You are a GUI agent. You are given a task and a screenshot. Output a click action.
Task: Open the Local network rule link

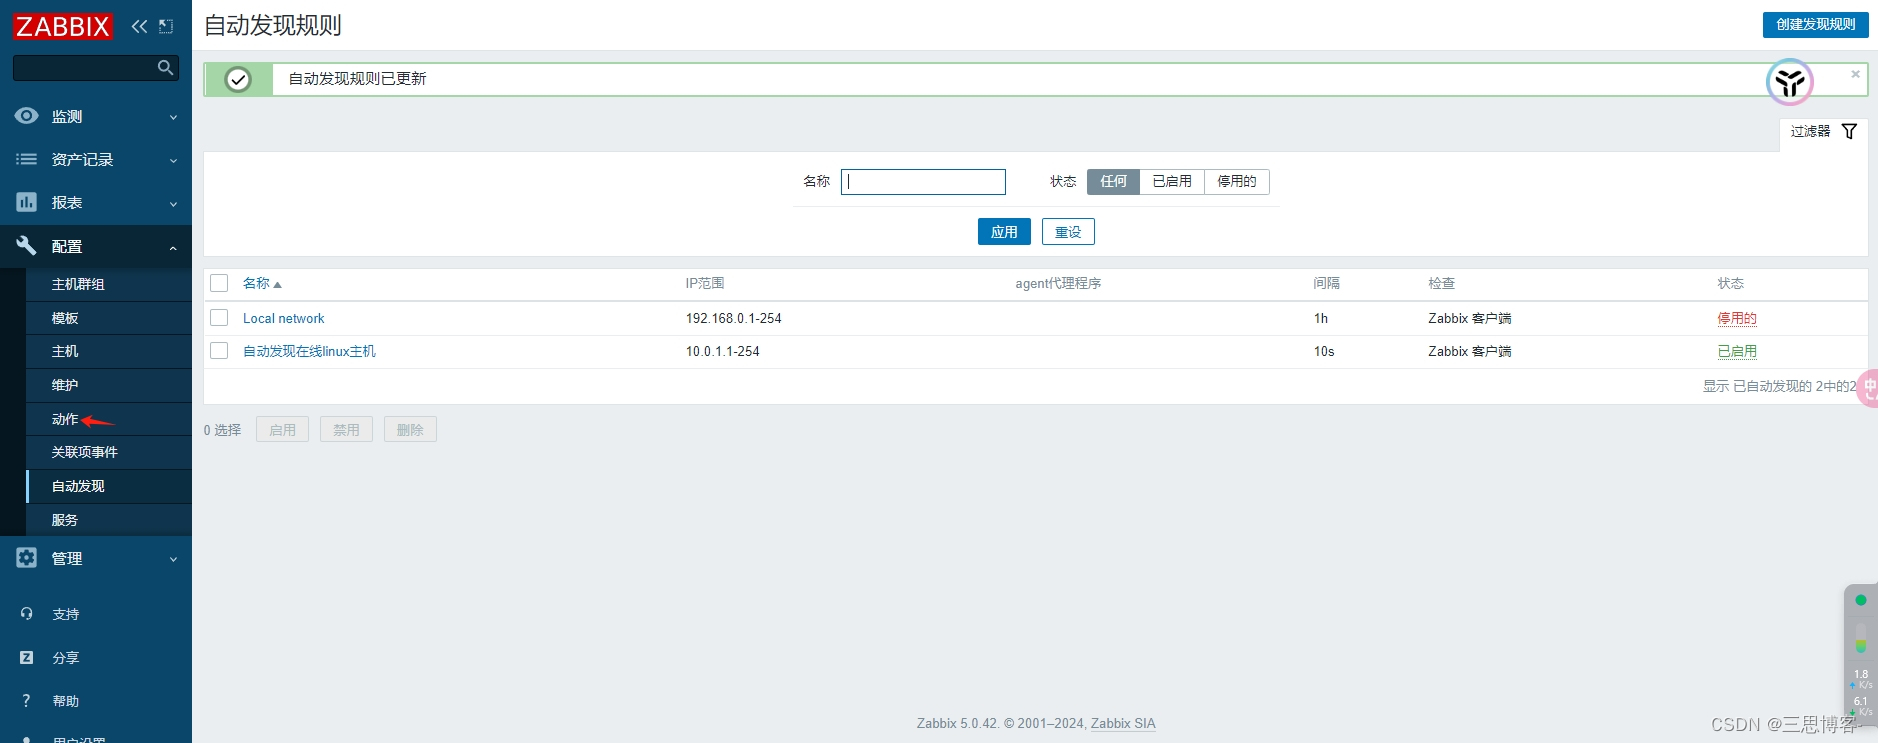pos(284,318)
